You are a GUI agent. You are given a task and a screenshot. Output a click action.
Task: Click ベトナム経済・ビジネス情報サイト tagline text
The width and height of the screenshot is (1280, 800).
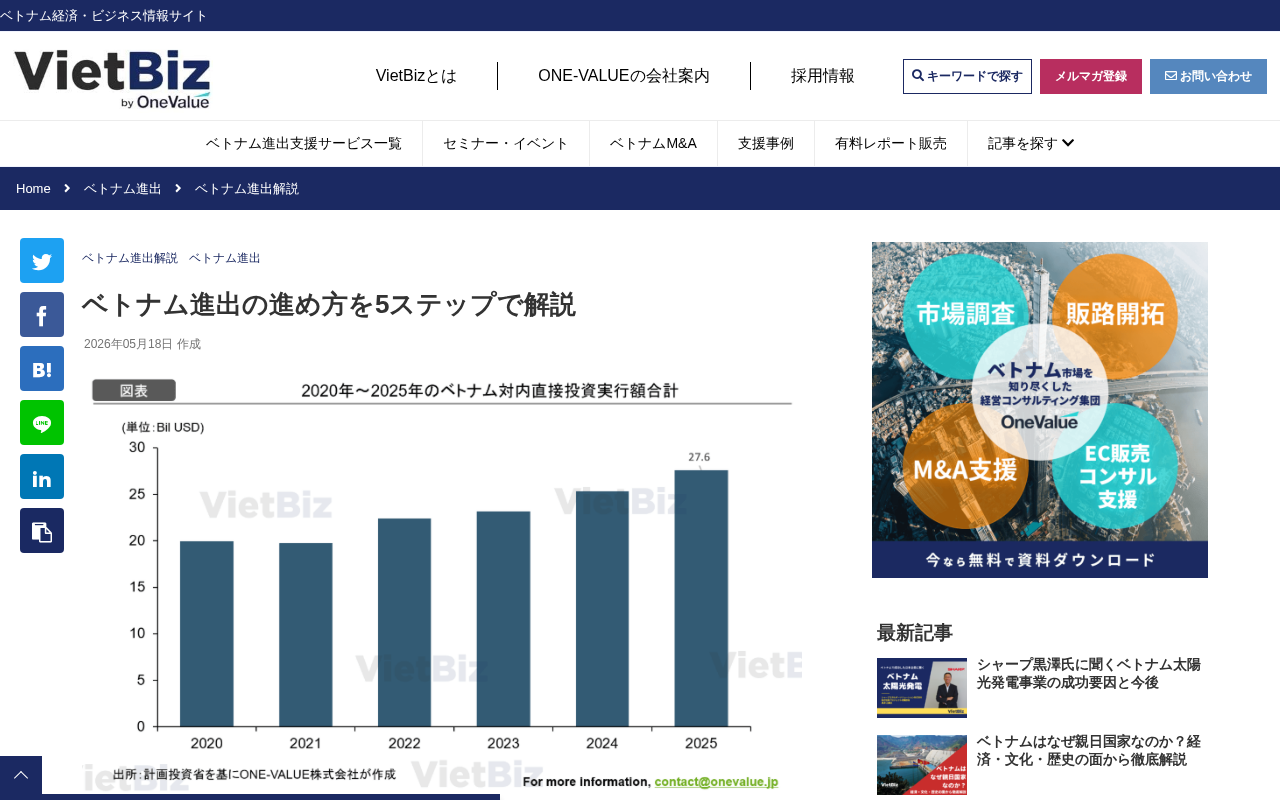[x=104, y=15]
